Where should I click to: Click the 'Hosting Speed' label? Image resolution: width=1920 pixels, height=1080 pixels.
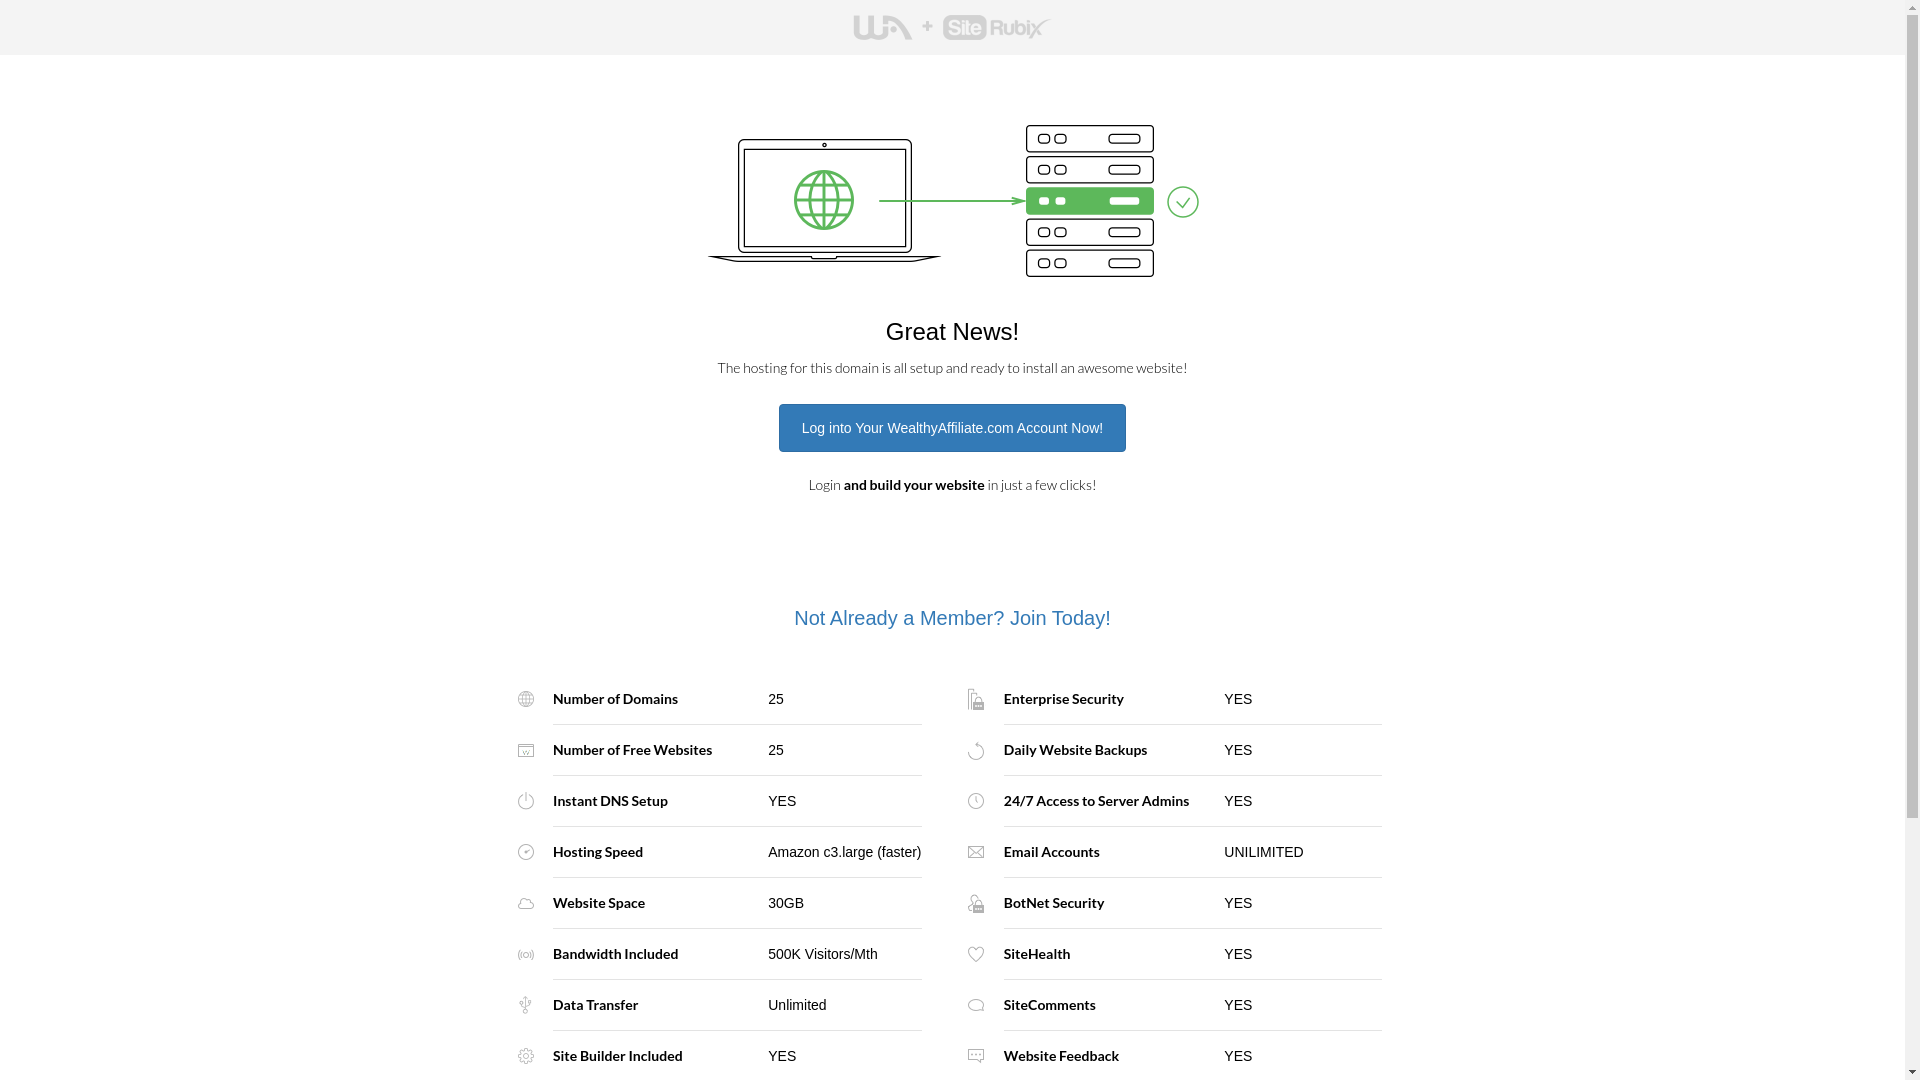(598, 852)
